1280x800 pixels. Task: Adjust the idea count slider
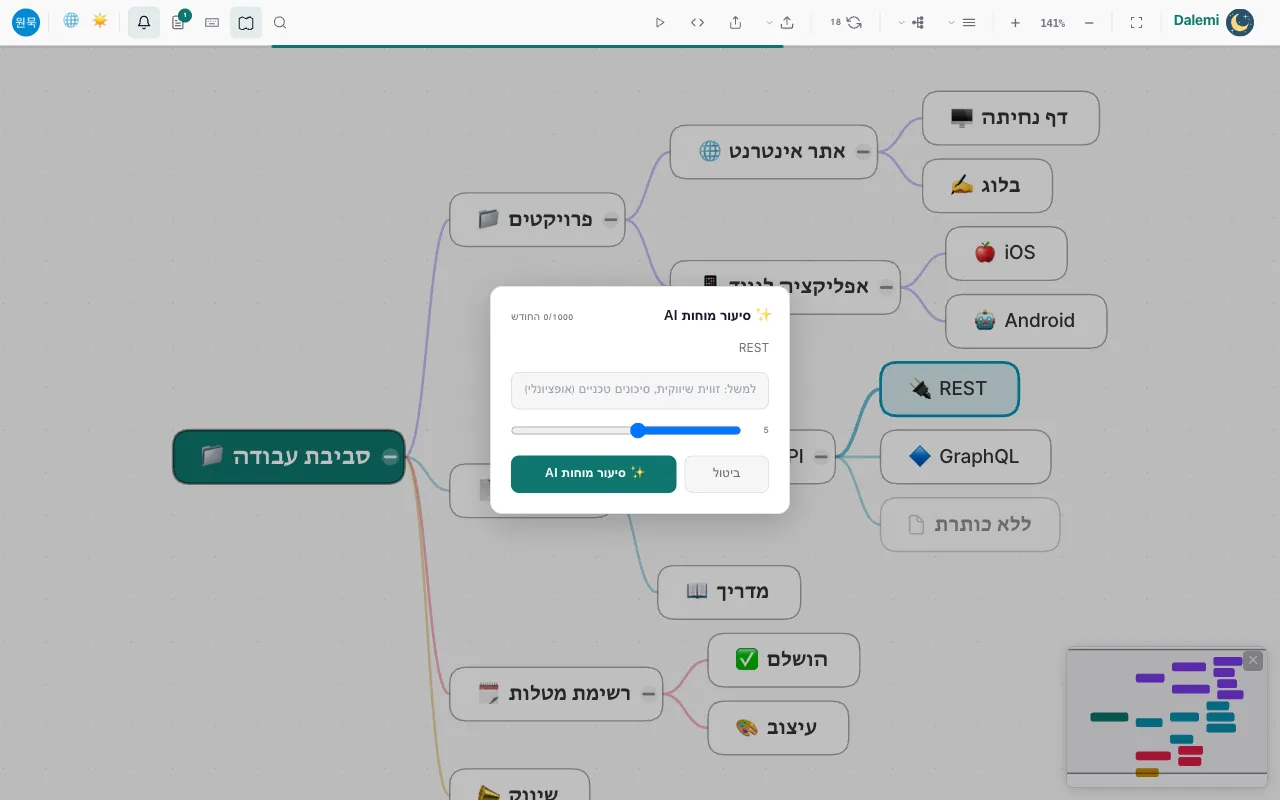pos(626,430)
